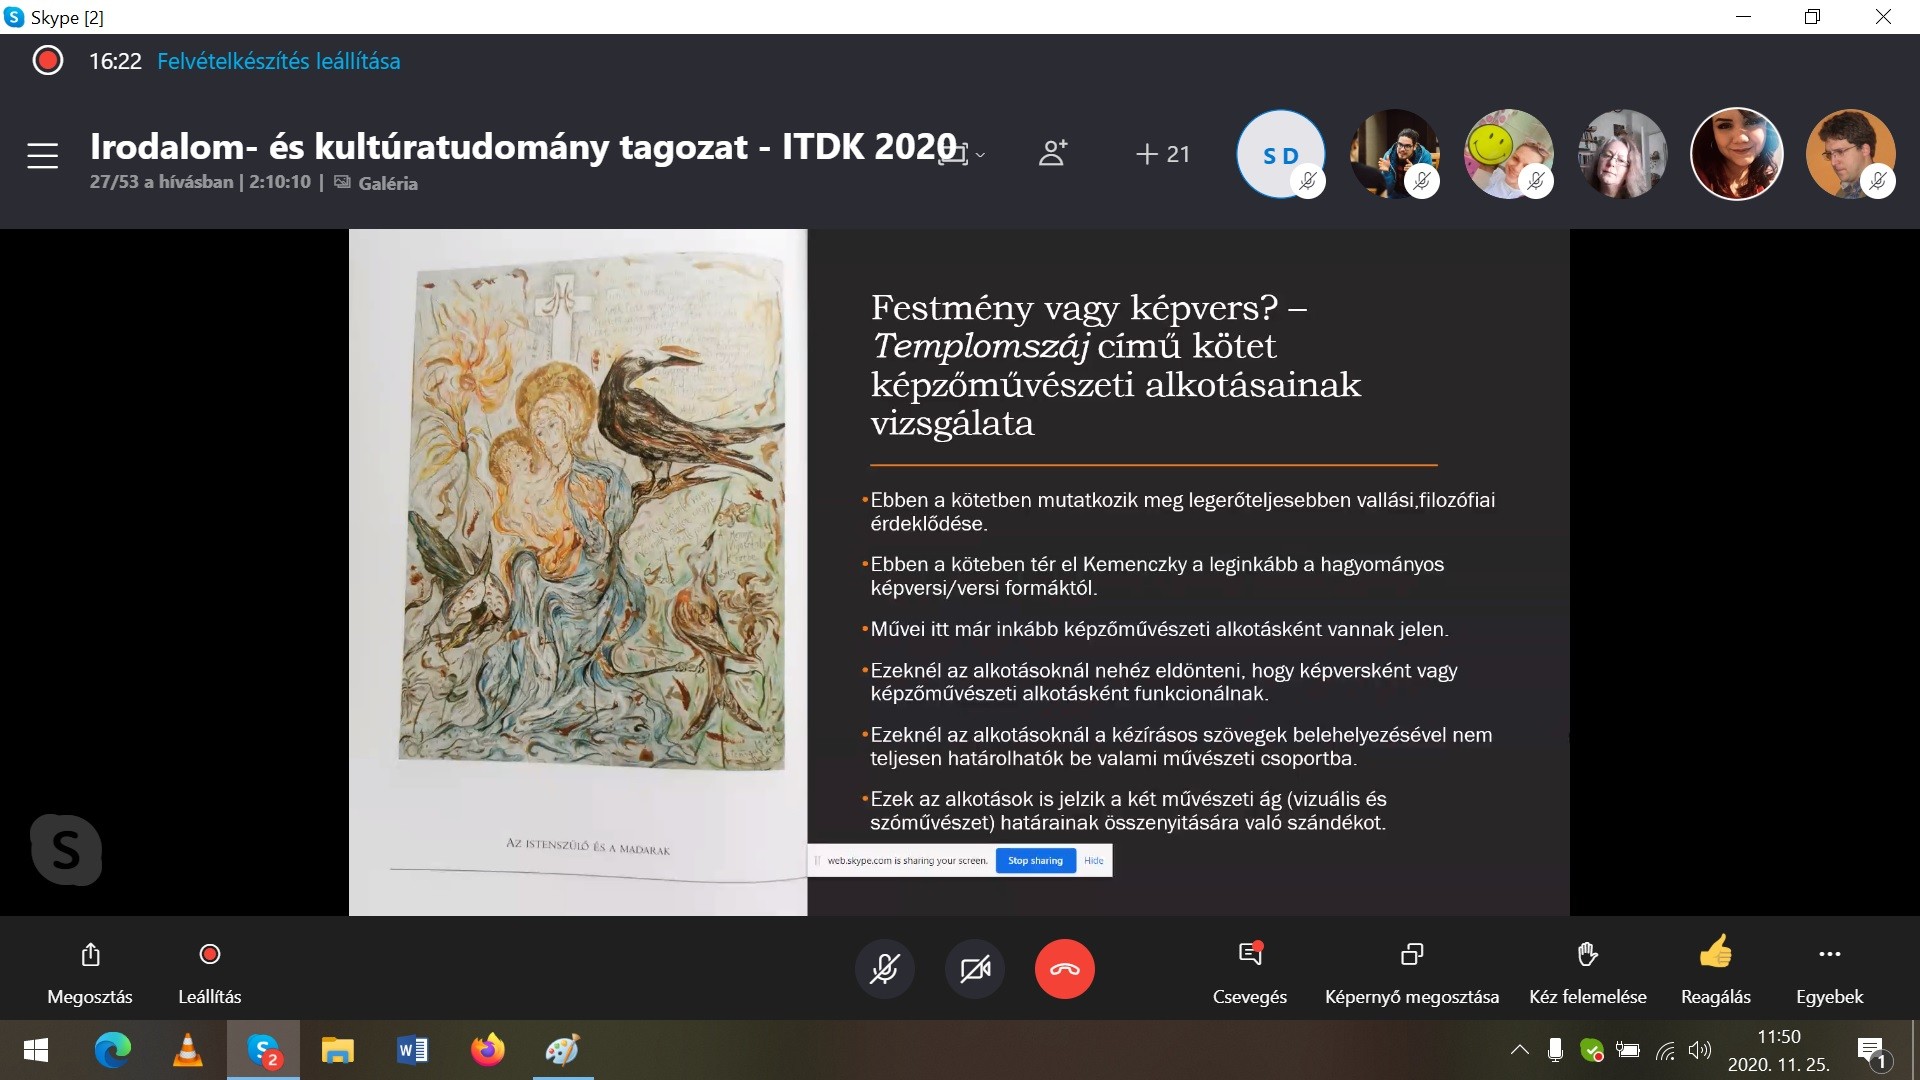Viewport: 1920px width, 1080px height.
Task: Click the add participant icon
Action: (1052, 153)
